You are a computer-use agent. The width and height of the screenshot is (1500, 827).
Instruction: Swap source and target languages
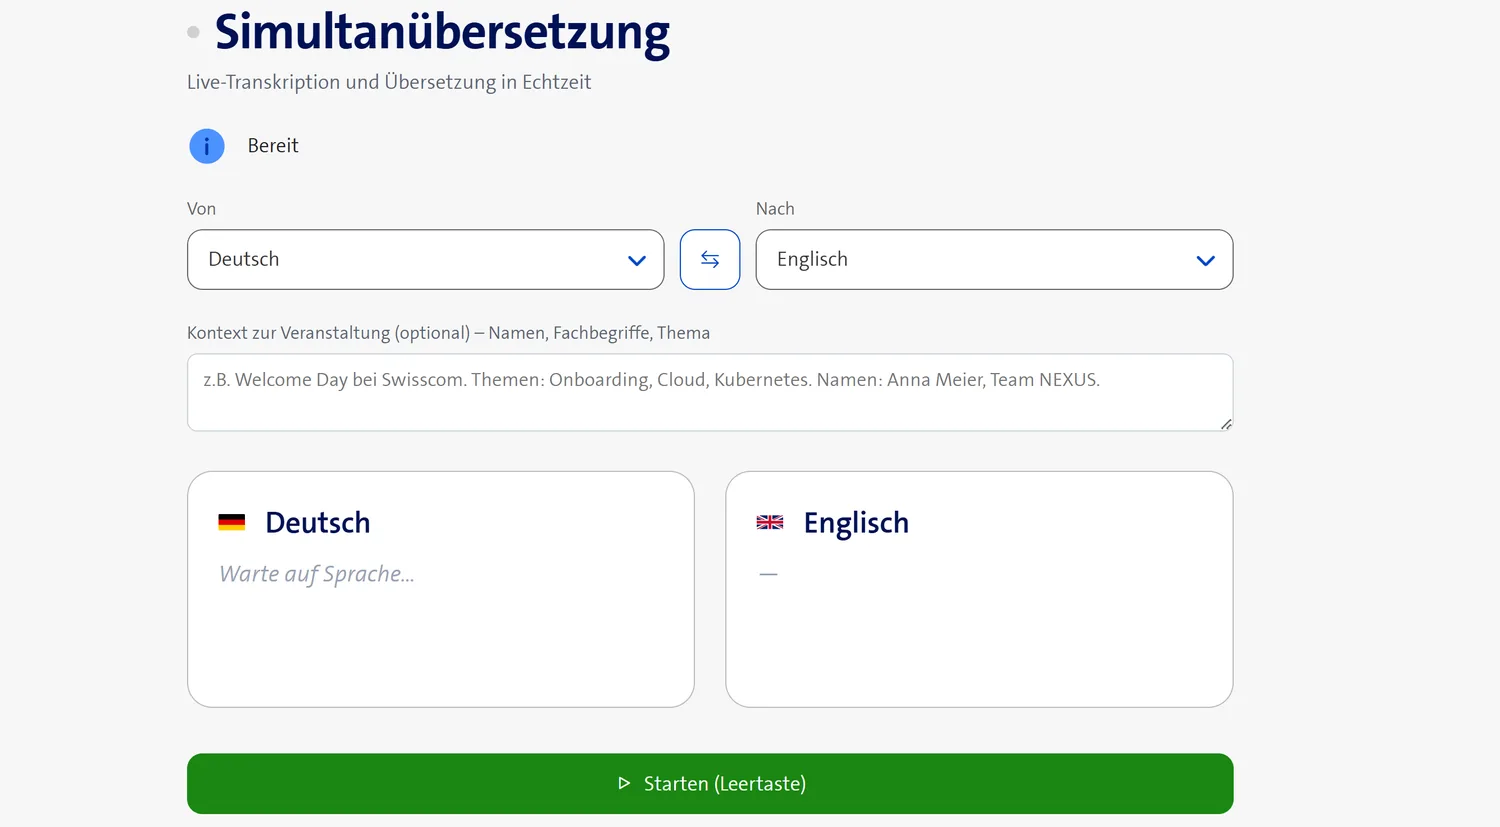pos(710,260)
